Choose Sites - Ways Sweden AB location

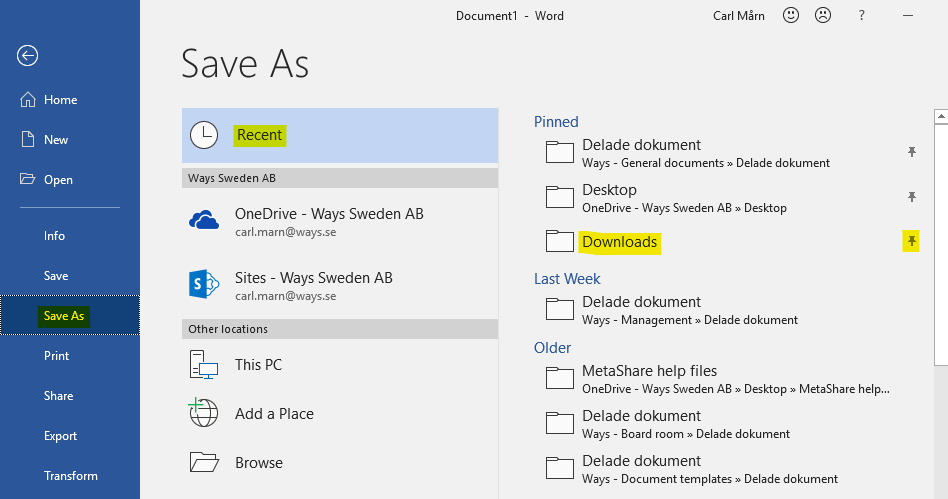coord(340,285)
